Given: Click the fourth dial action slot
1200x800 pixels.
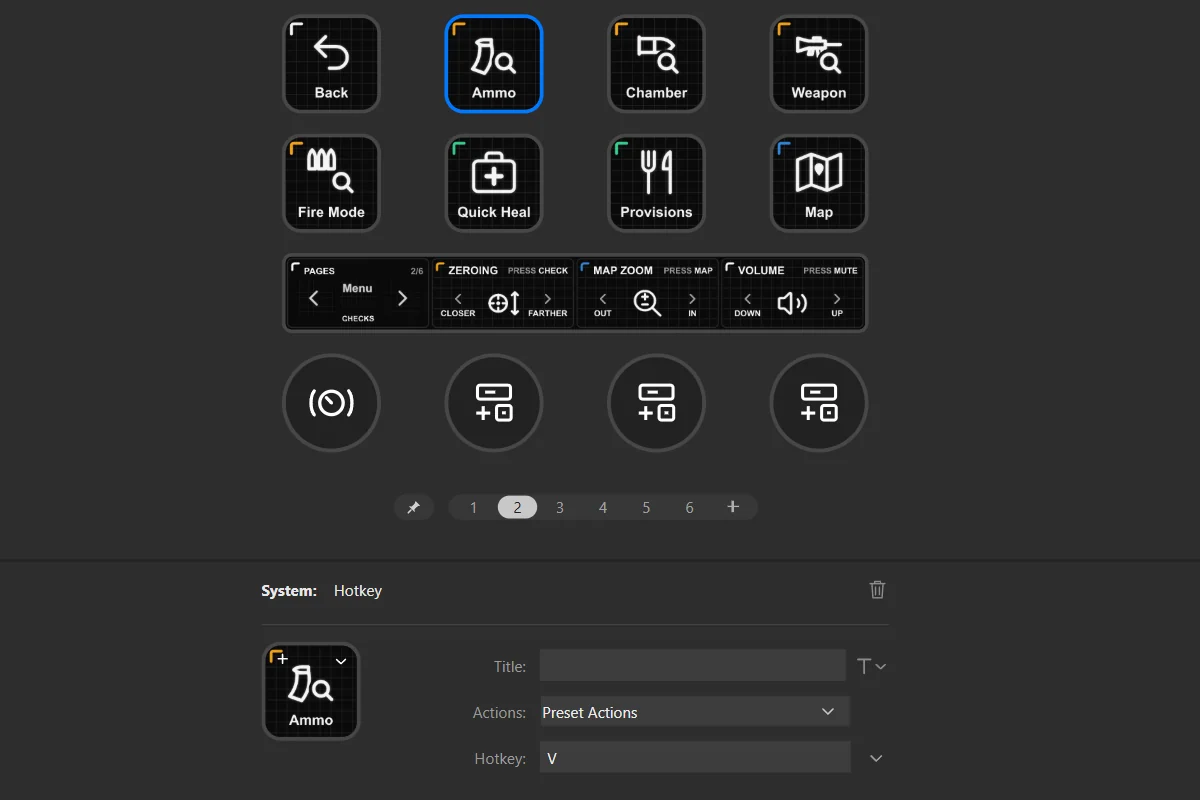Looking at the screenshot, I should point(819,403).
